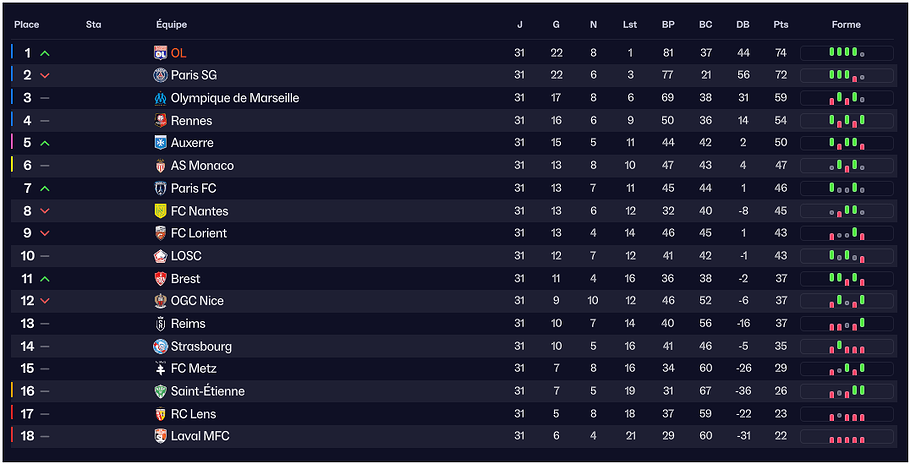Click the Olympique de Marseille crest icon

pyautogui.click(x=160, y=98)
